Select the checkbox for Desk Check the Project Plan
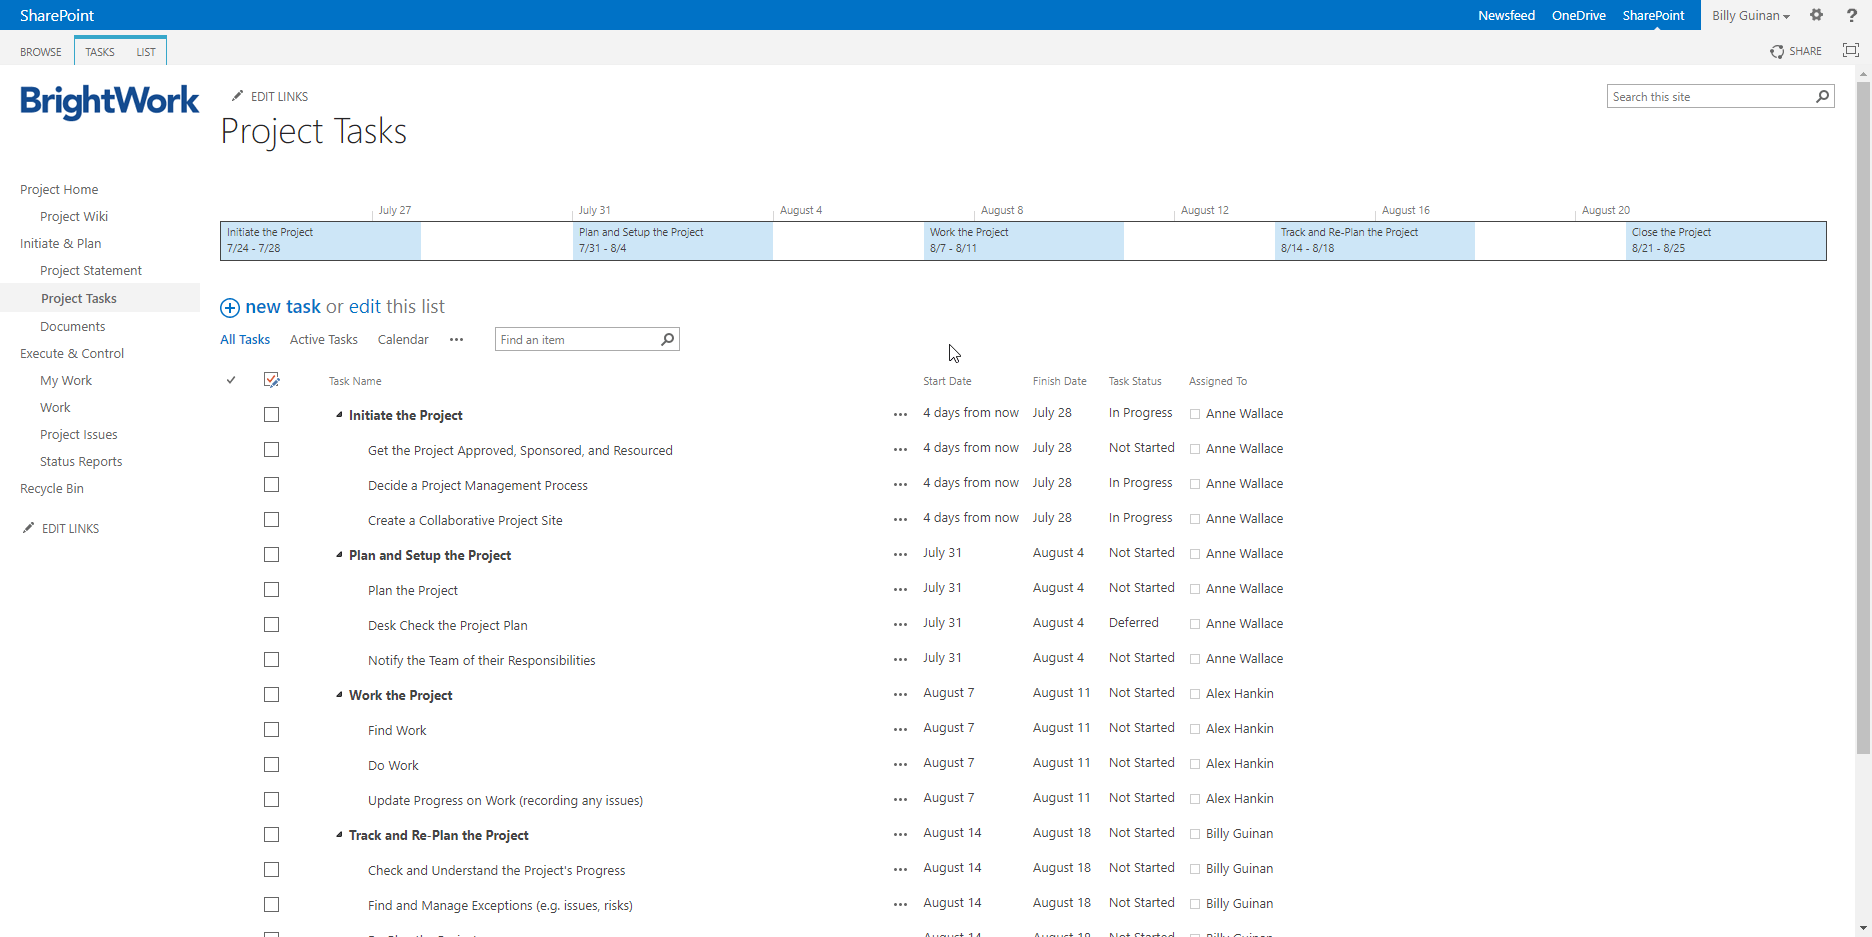This screenshot has width=1872, height=937. tap(271, 624)
